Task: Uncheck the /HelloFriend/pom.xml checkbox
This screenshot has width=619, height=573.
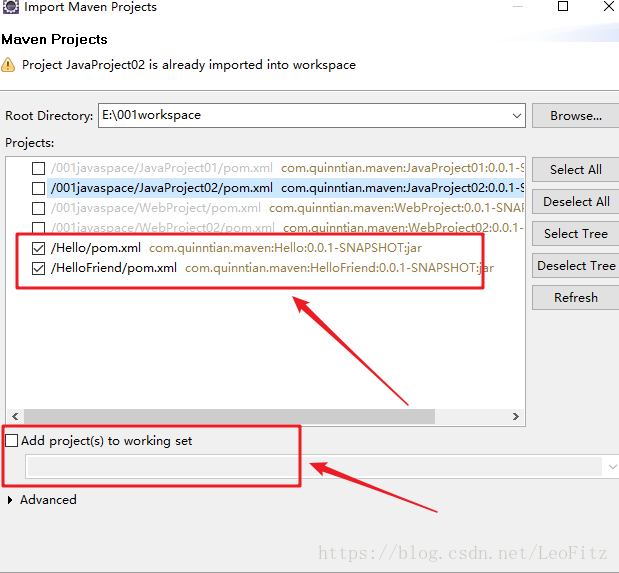Action: click(x=38, y=268)
